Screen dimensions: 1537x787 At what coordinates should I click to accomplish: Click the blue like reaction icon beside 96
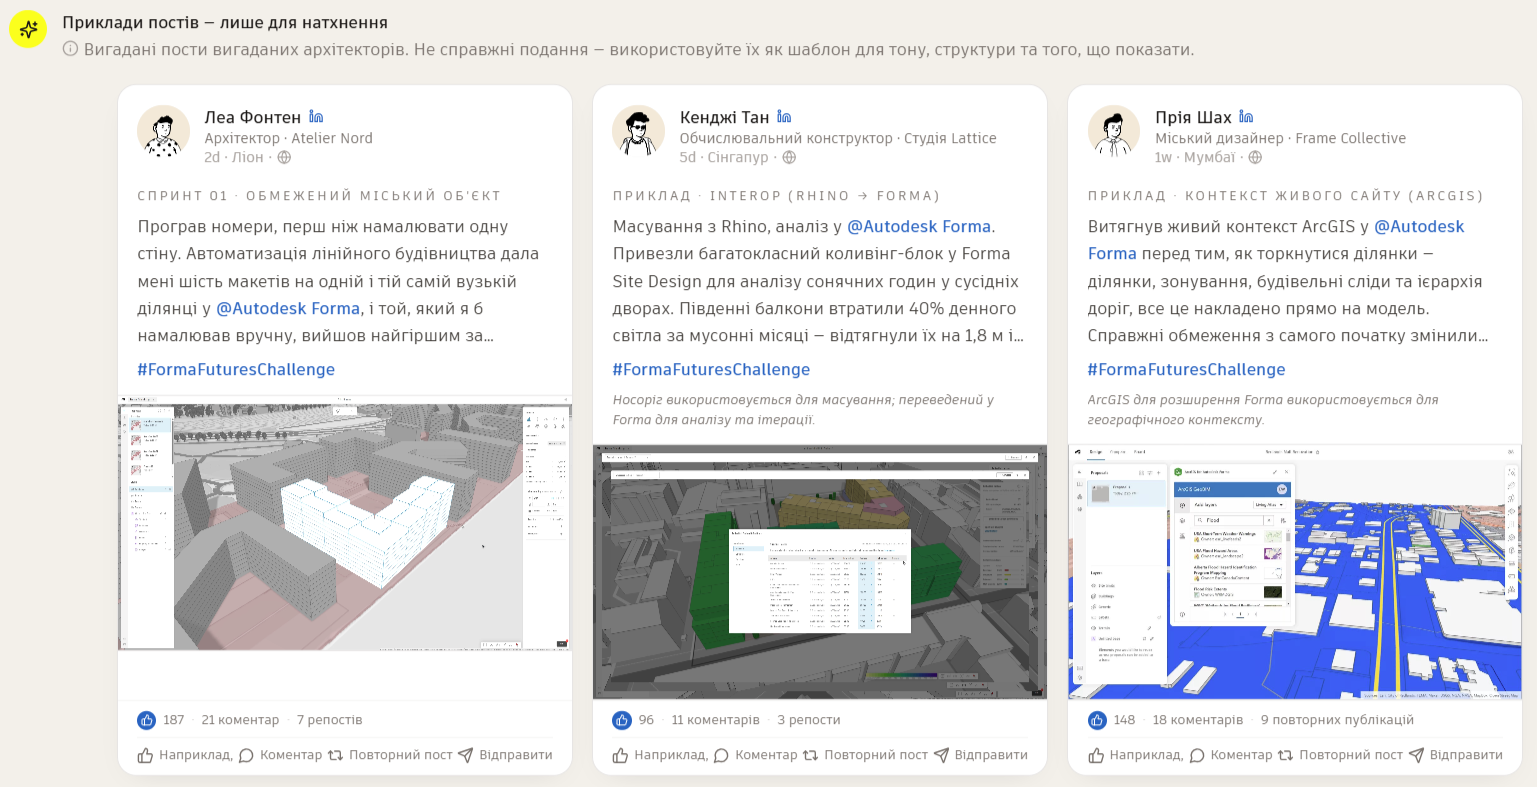622,720
